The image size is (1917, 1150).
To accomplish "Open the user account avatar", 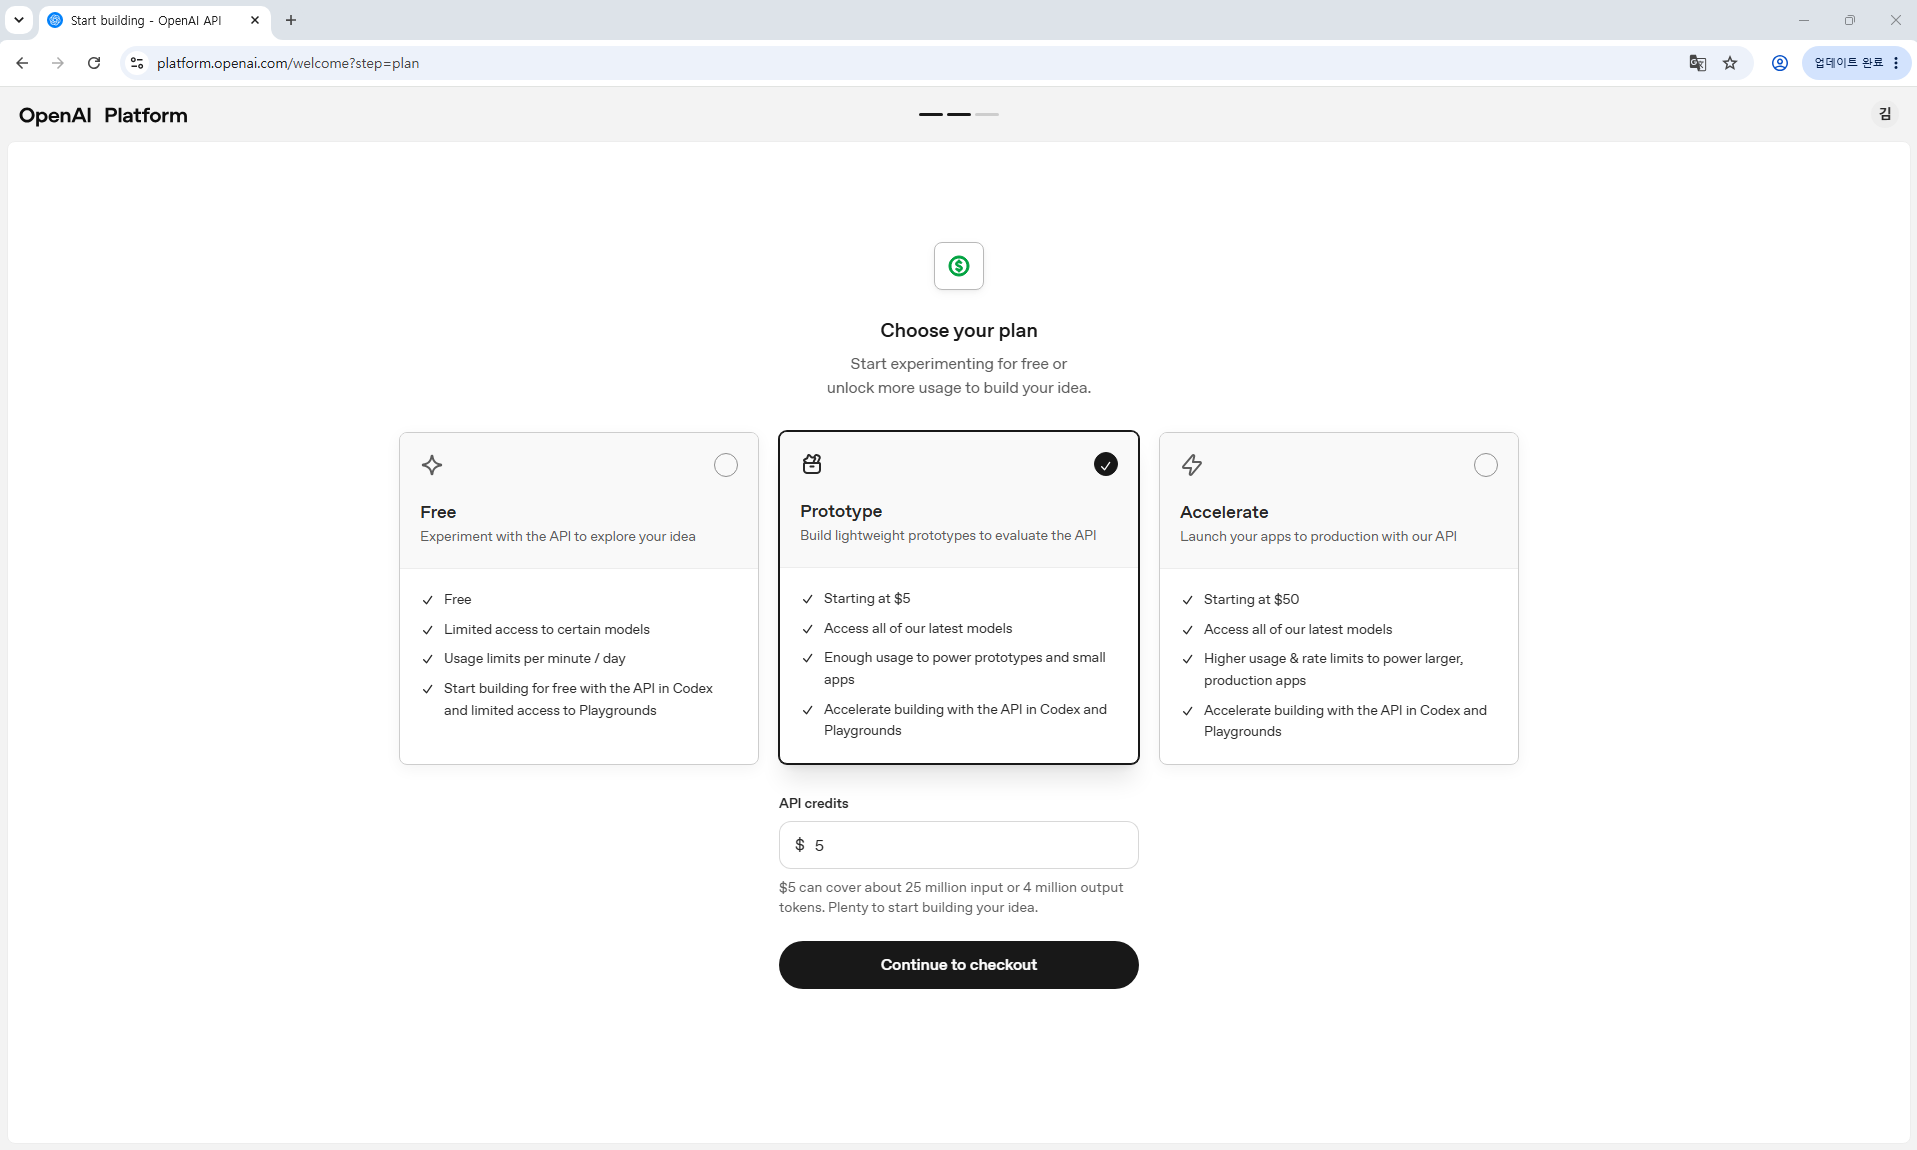I will point(1885,115).
